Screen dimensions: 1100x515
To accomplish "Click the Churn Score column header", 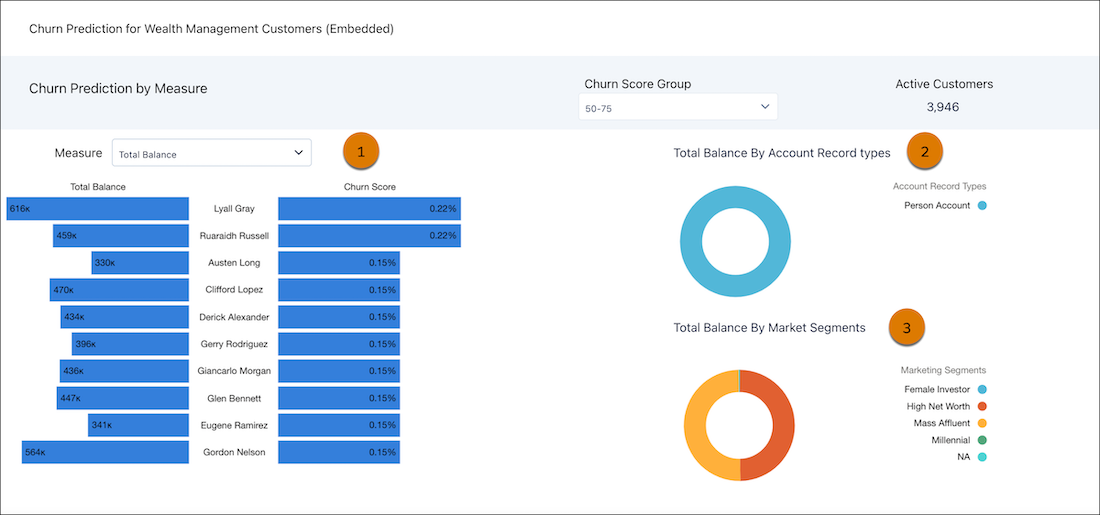I will 370,187.
